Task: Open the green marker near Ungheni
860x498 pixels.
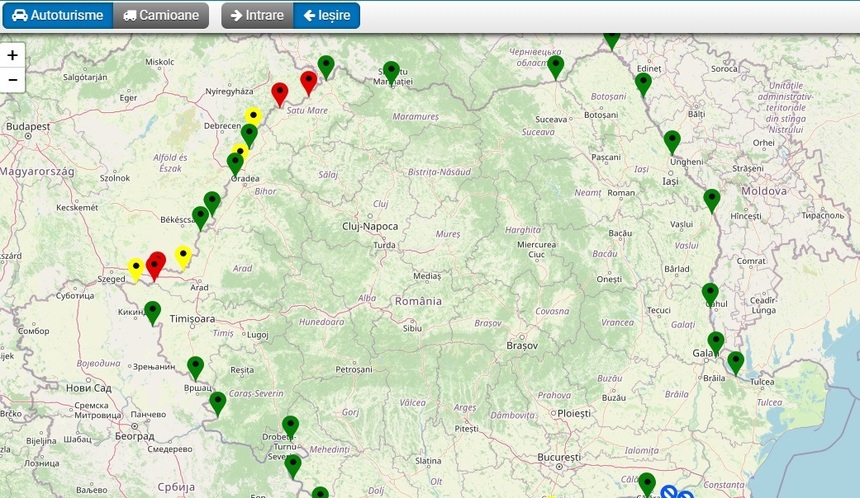Action: (672, 140)
